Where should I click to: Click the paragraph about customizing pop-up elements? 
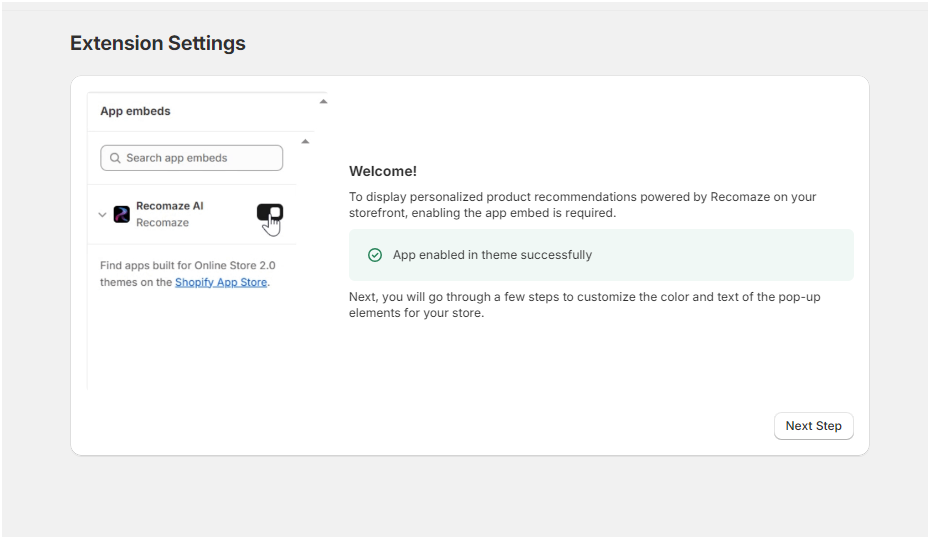[584, 305]
